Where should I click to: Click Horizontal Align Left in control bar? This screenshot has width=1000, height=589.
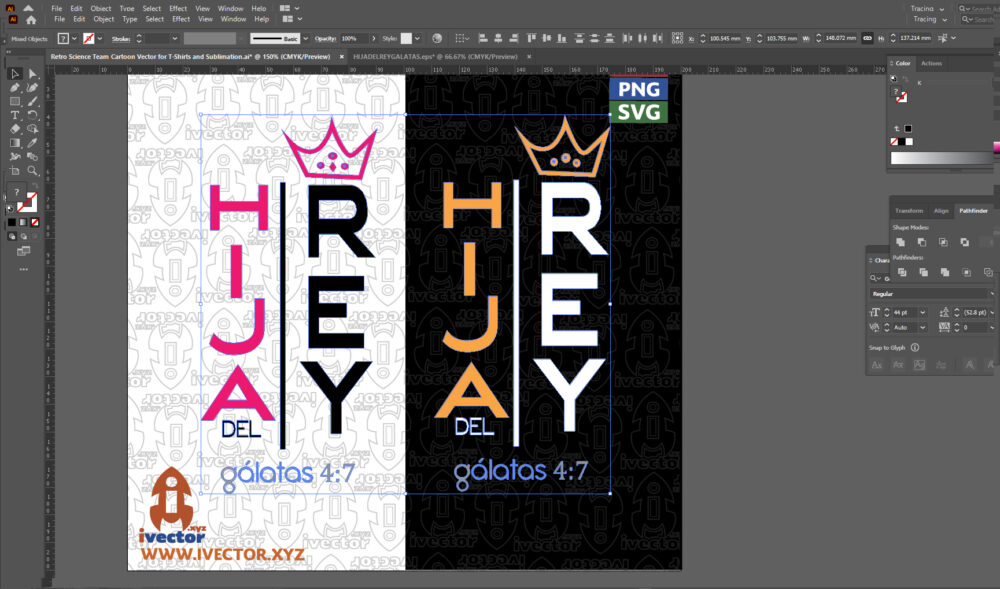483,38
